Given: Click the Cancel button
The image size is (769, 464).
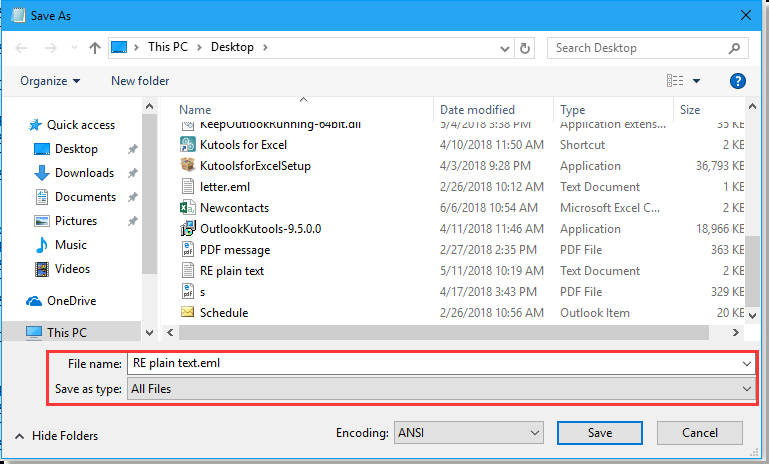Looking at the screenshot, I should pos(699,433).
